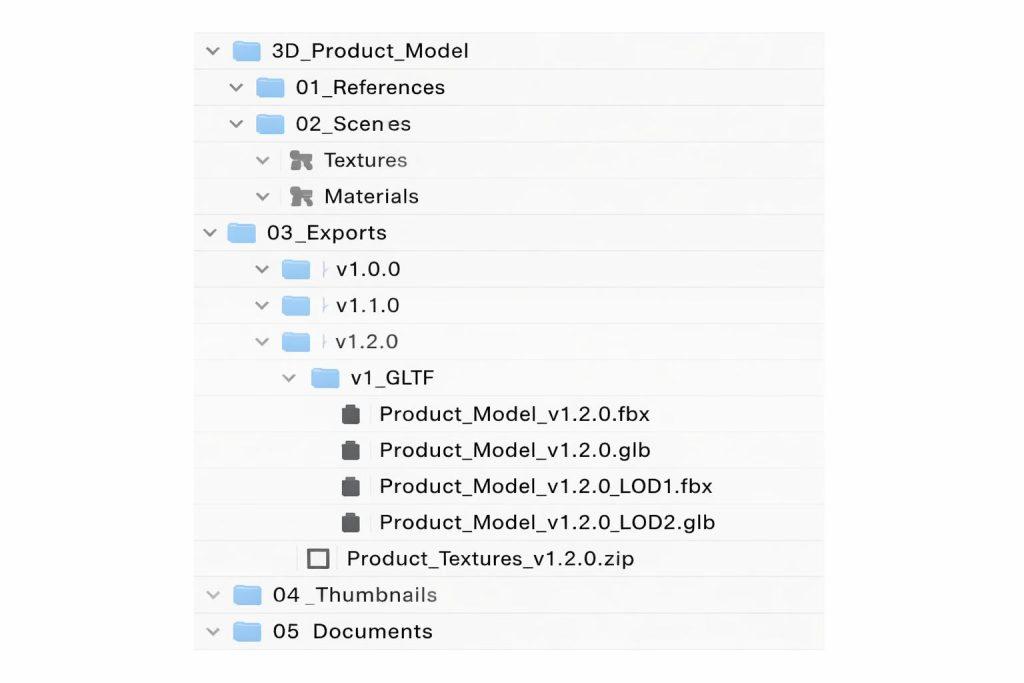Click the Product_Model_v1.2.0_LOD2.glb file icon
The width and height of the screenshot is (1024, 683).
click(350, 523)
